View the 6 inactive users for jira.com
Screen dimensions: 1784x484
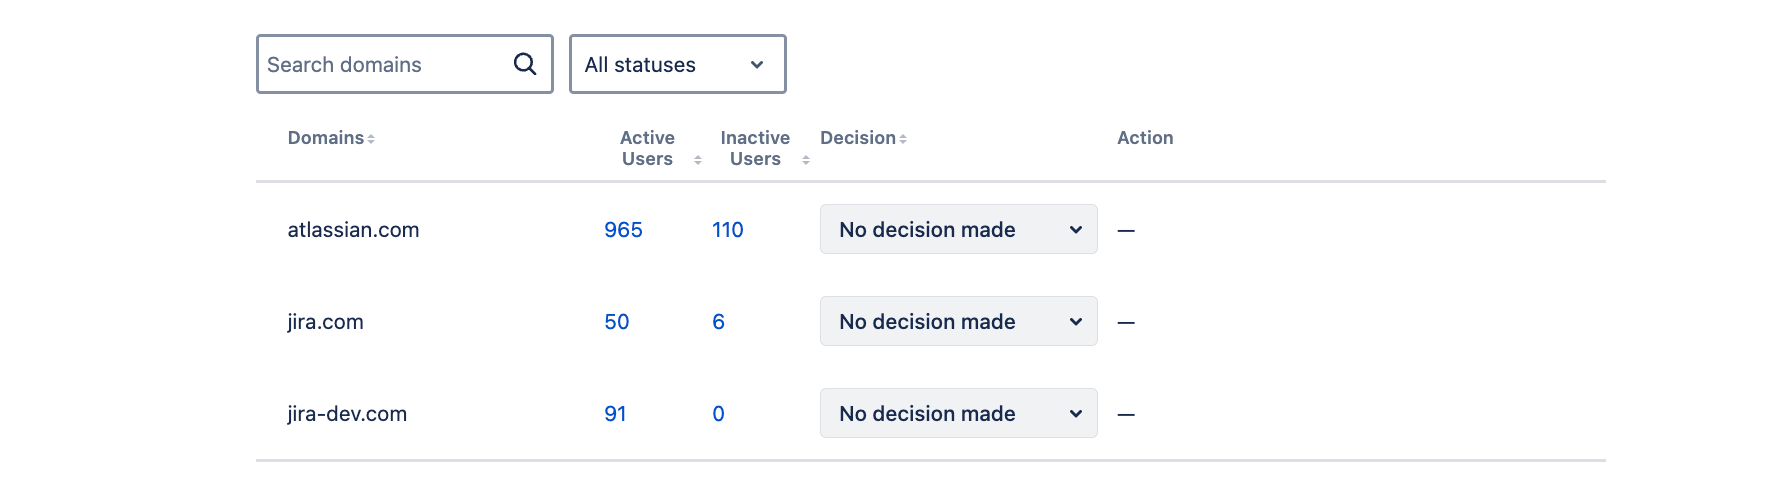pyautogui.click(x=718, y=322)
